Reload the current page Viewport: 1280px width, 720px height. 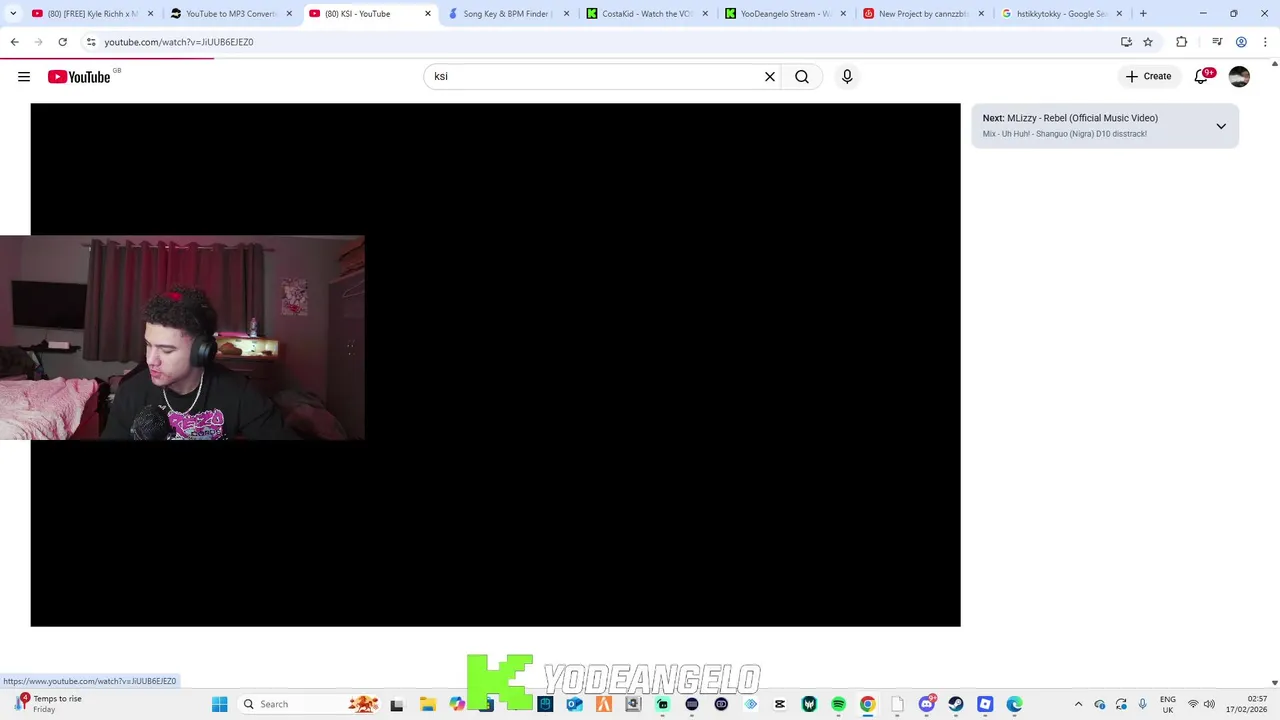[62, 42]
